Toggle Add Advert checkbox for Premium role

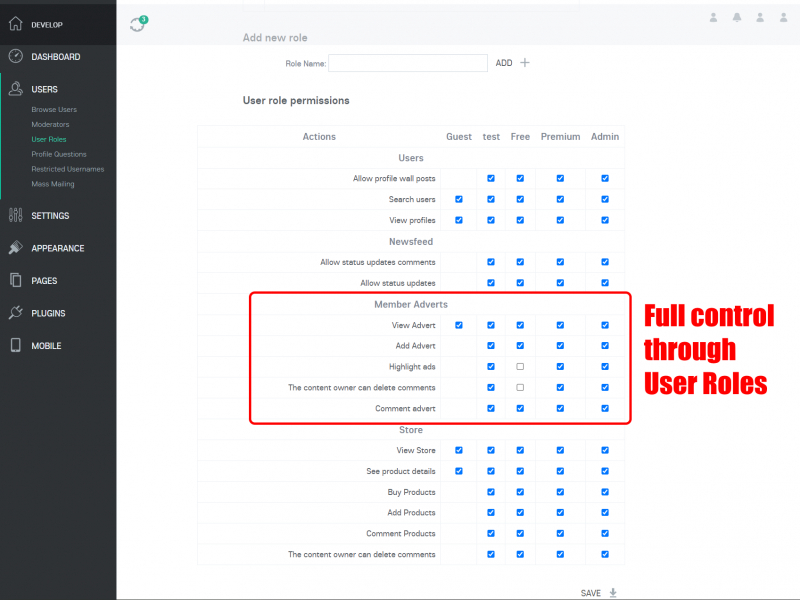[560, 346]
